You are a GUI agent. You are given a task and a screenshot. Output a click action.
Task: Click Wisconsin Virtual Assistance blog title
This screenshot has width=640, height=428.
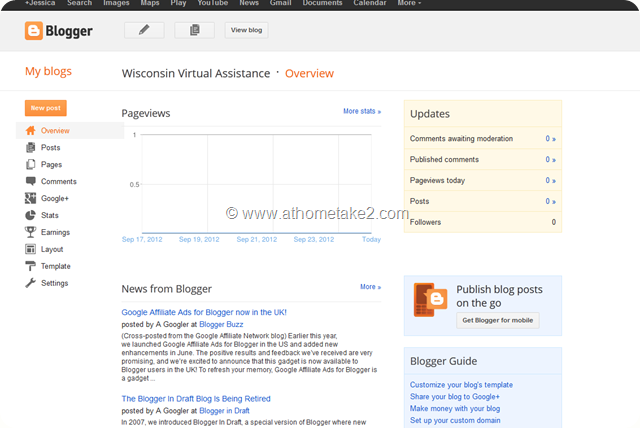[196, 73]
